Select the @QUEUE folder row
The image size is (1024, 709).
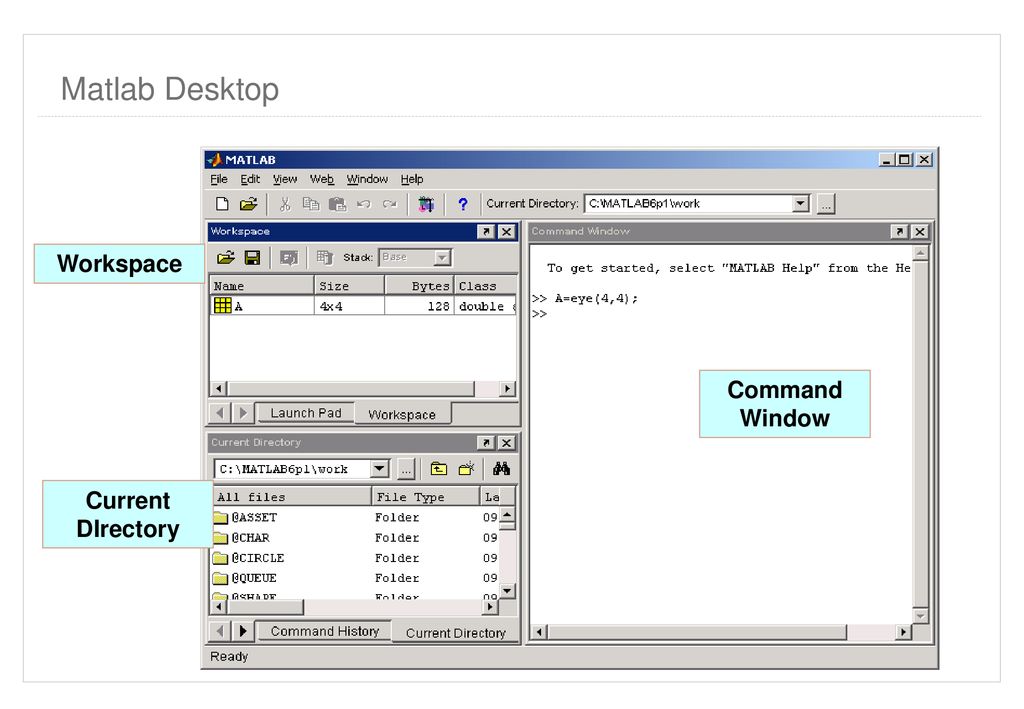355,578
